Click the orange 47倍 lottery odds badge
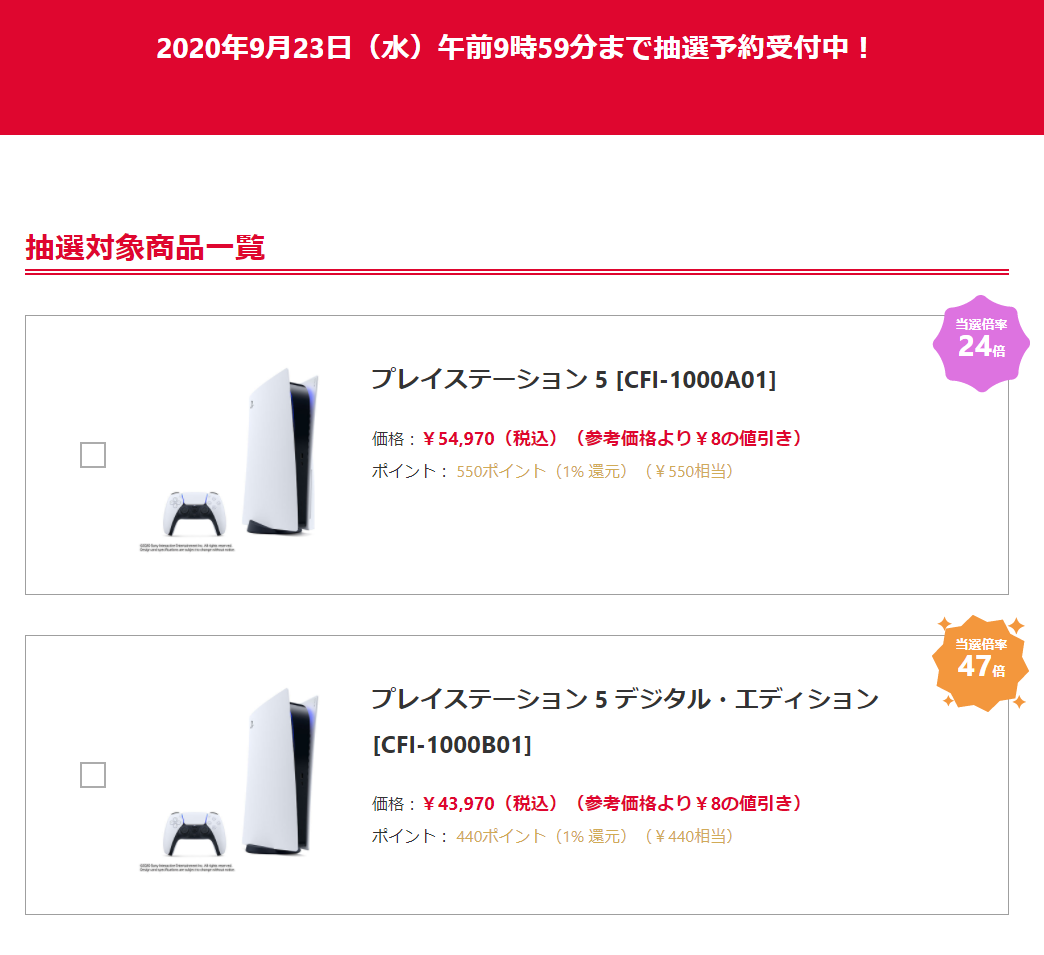This screenshot has height=955, width=1044. click(981, 663)
